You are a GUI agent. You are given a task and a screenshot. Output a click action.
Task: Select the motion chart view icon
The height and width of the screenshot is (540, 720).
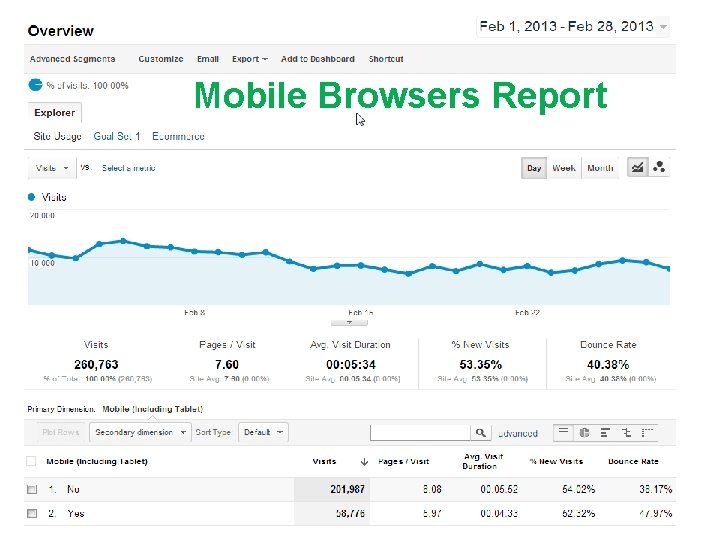tap(659, 167)
